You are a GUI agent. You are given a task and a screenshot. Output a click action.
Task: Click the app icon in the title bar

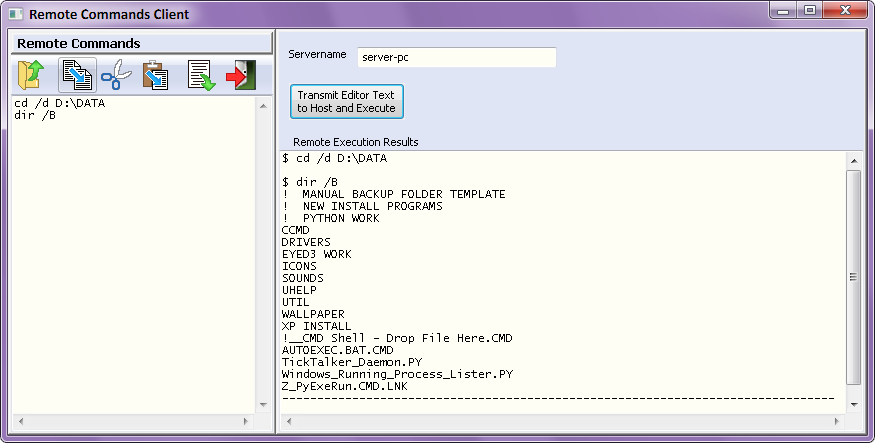(x=14, y=15)
